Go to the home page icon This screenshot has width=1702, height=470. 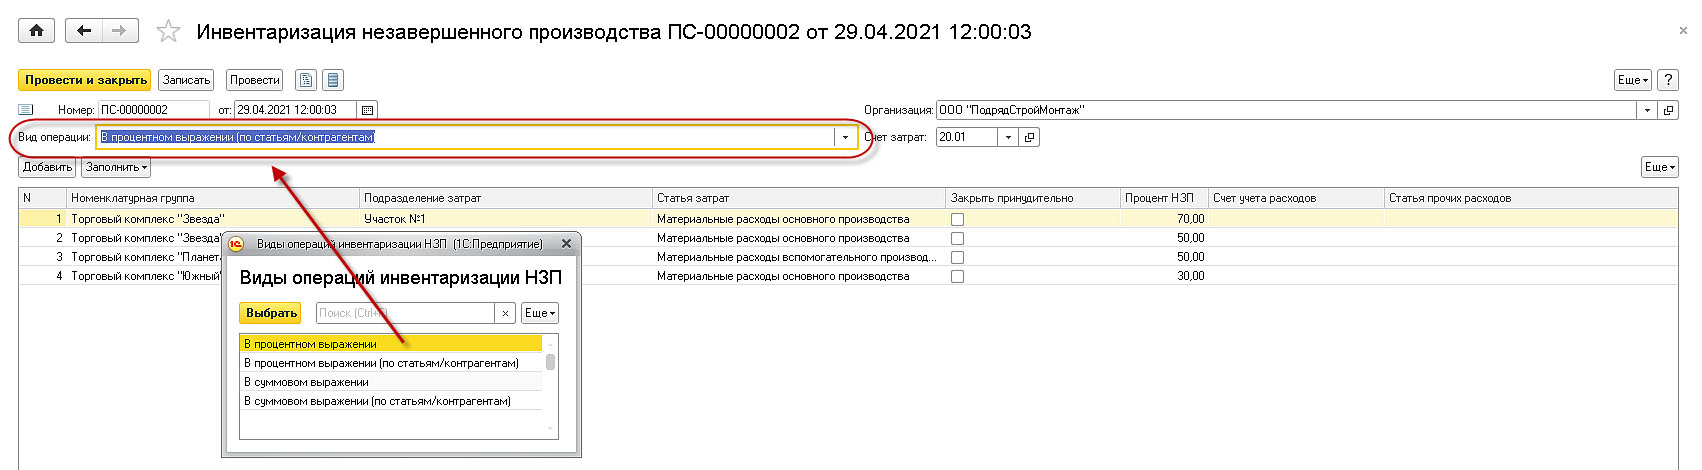click(x=36, y=31)
